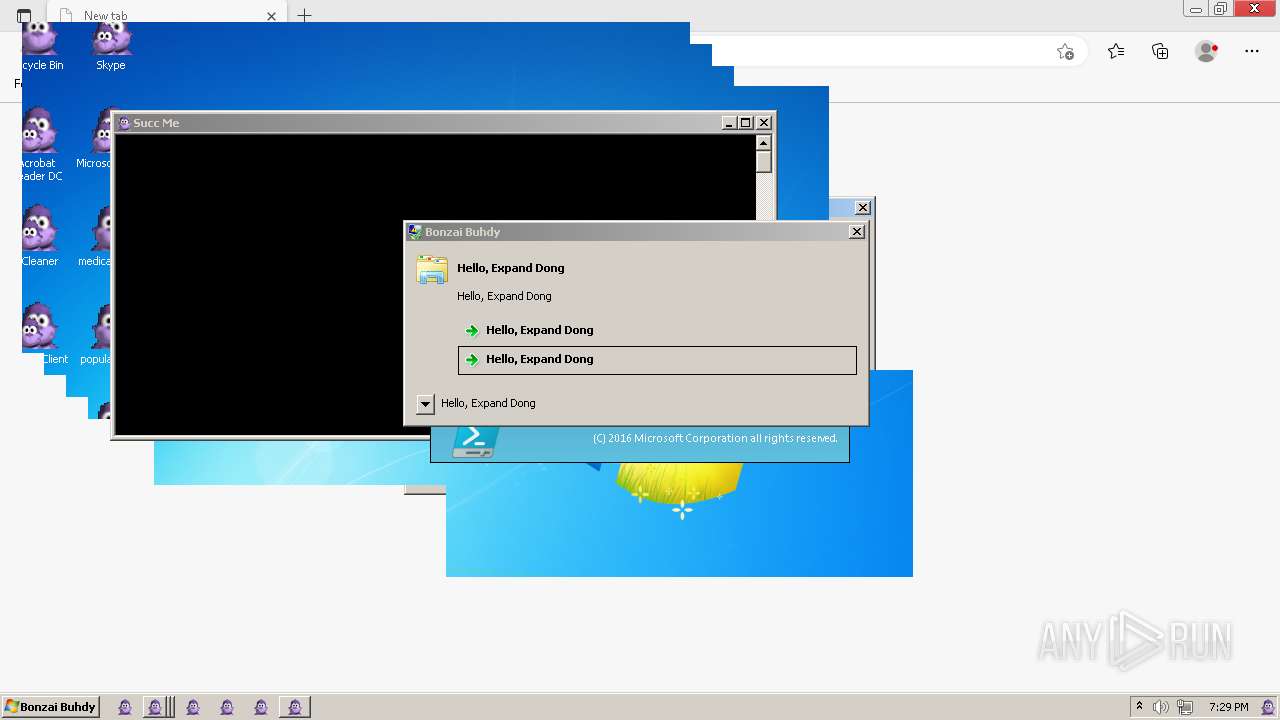Click the Succ Me scrollbar up arrow

pyautogui.click(x=764, y=142)
